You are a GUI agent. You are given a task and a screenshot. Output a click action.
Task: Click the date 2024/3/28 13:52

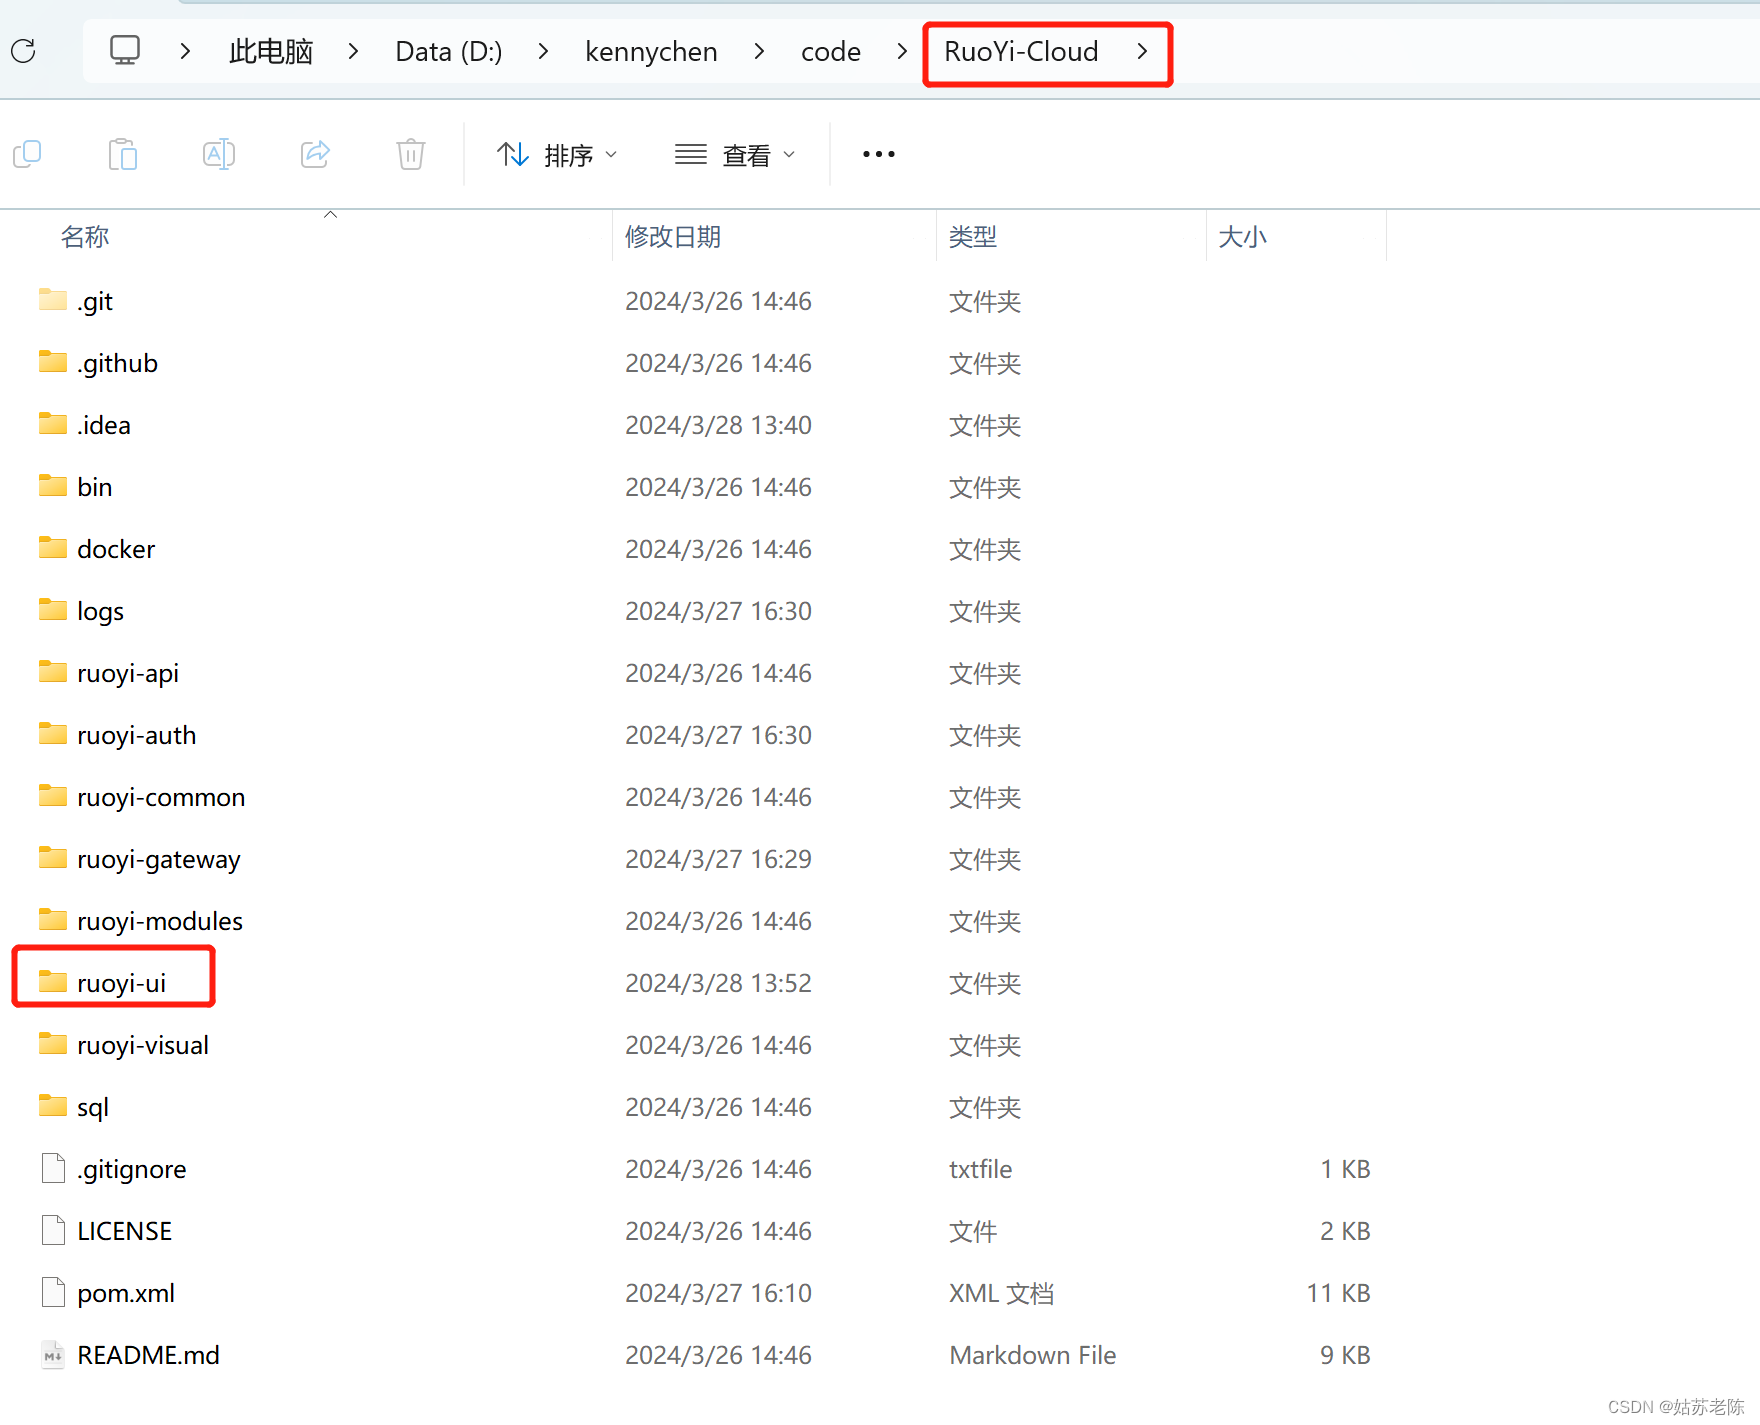tap(718, 983)
